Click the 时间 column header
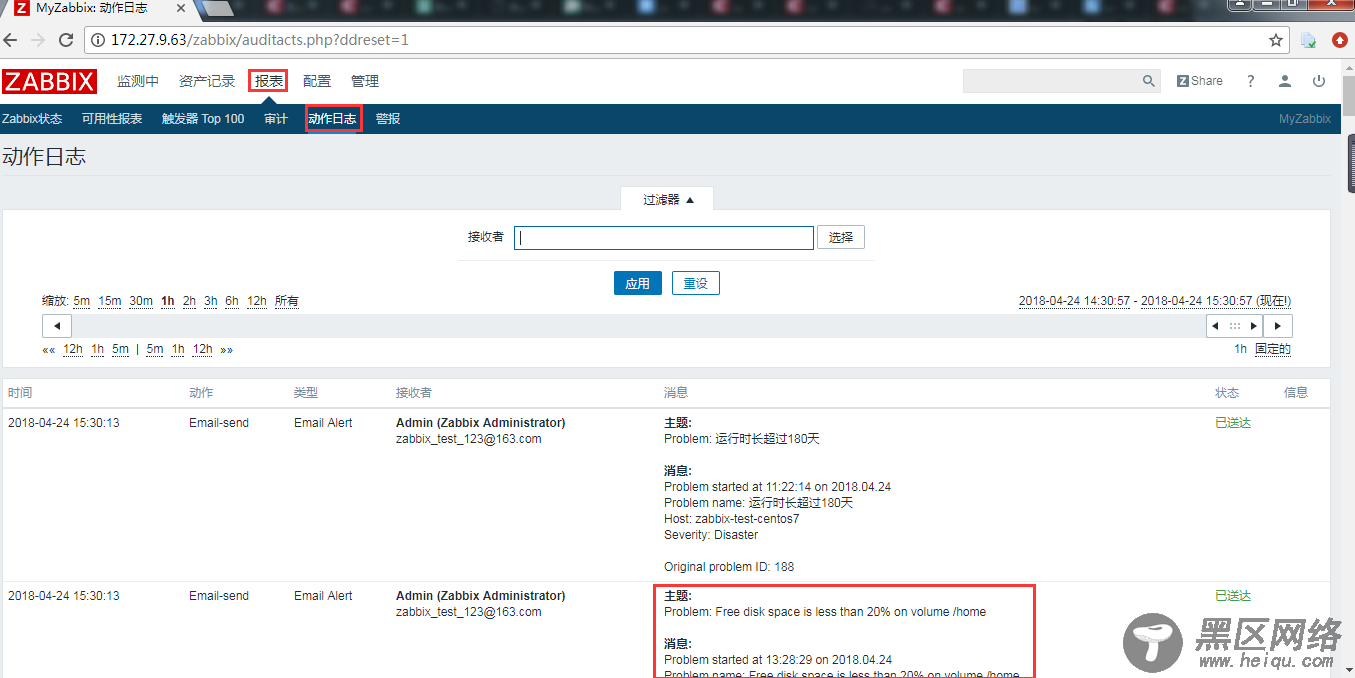The width and height of the screenshot is (1355, 678). coord(20,393)
